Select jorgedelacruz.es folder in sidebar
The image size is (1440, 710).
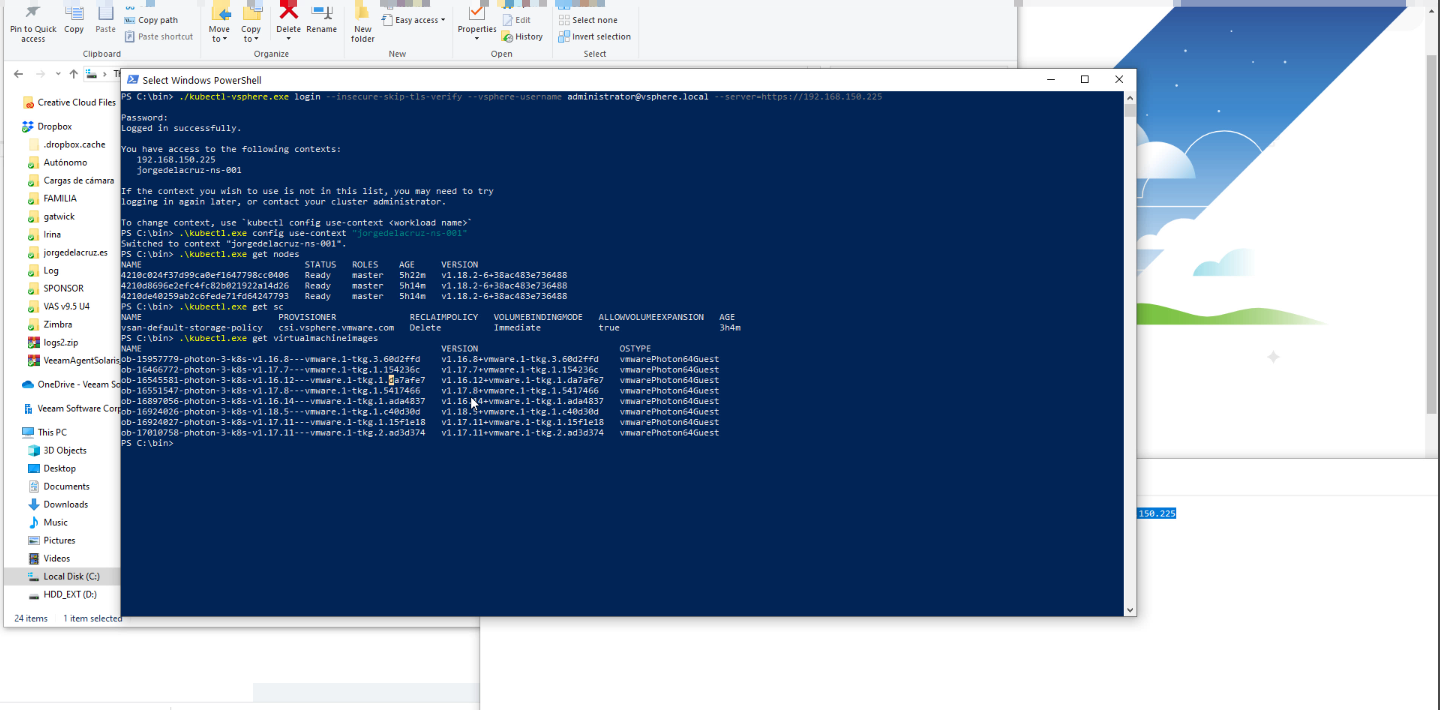67,252
